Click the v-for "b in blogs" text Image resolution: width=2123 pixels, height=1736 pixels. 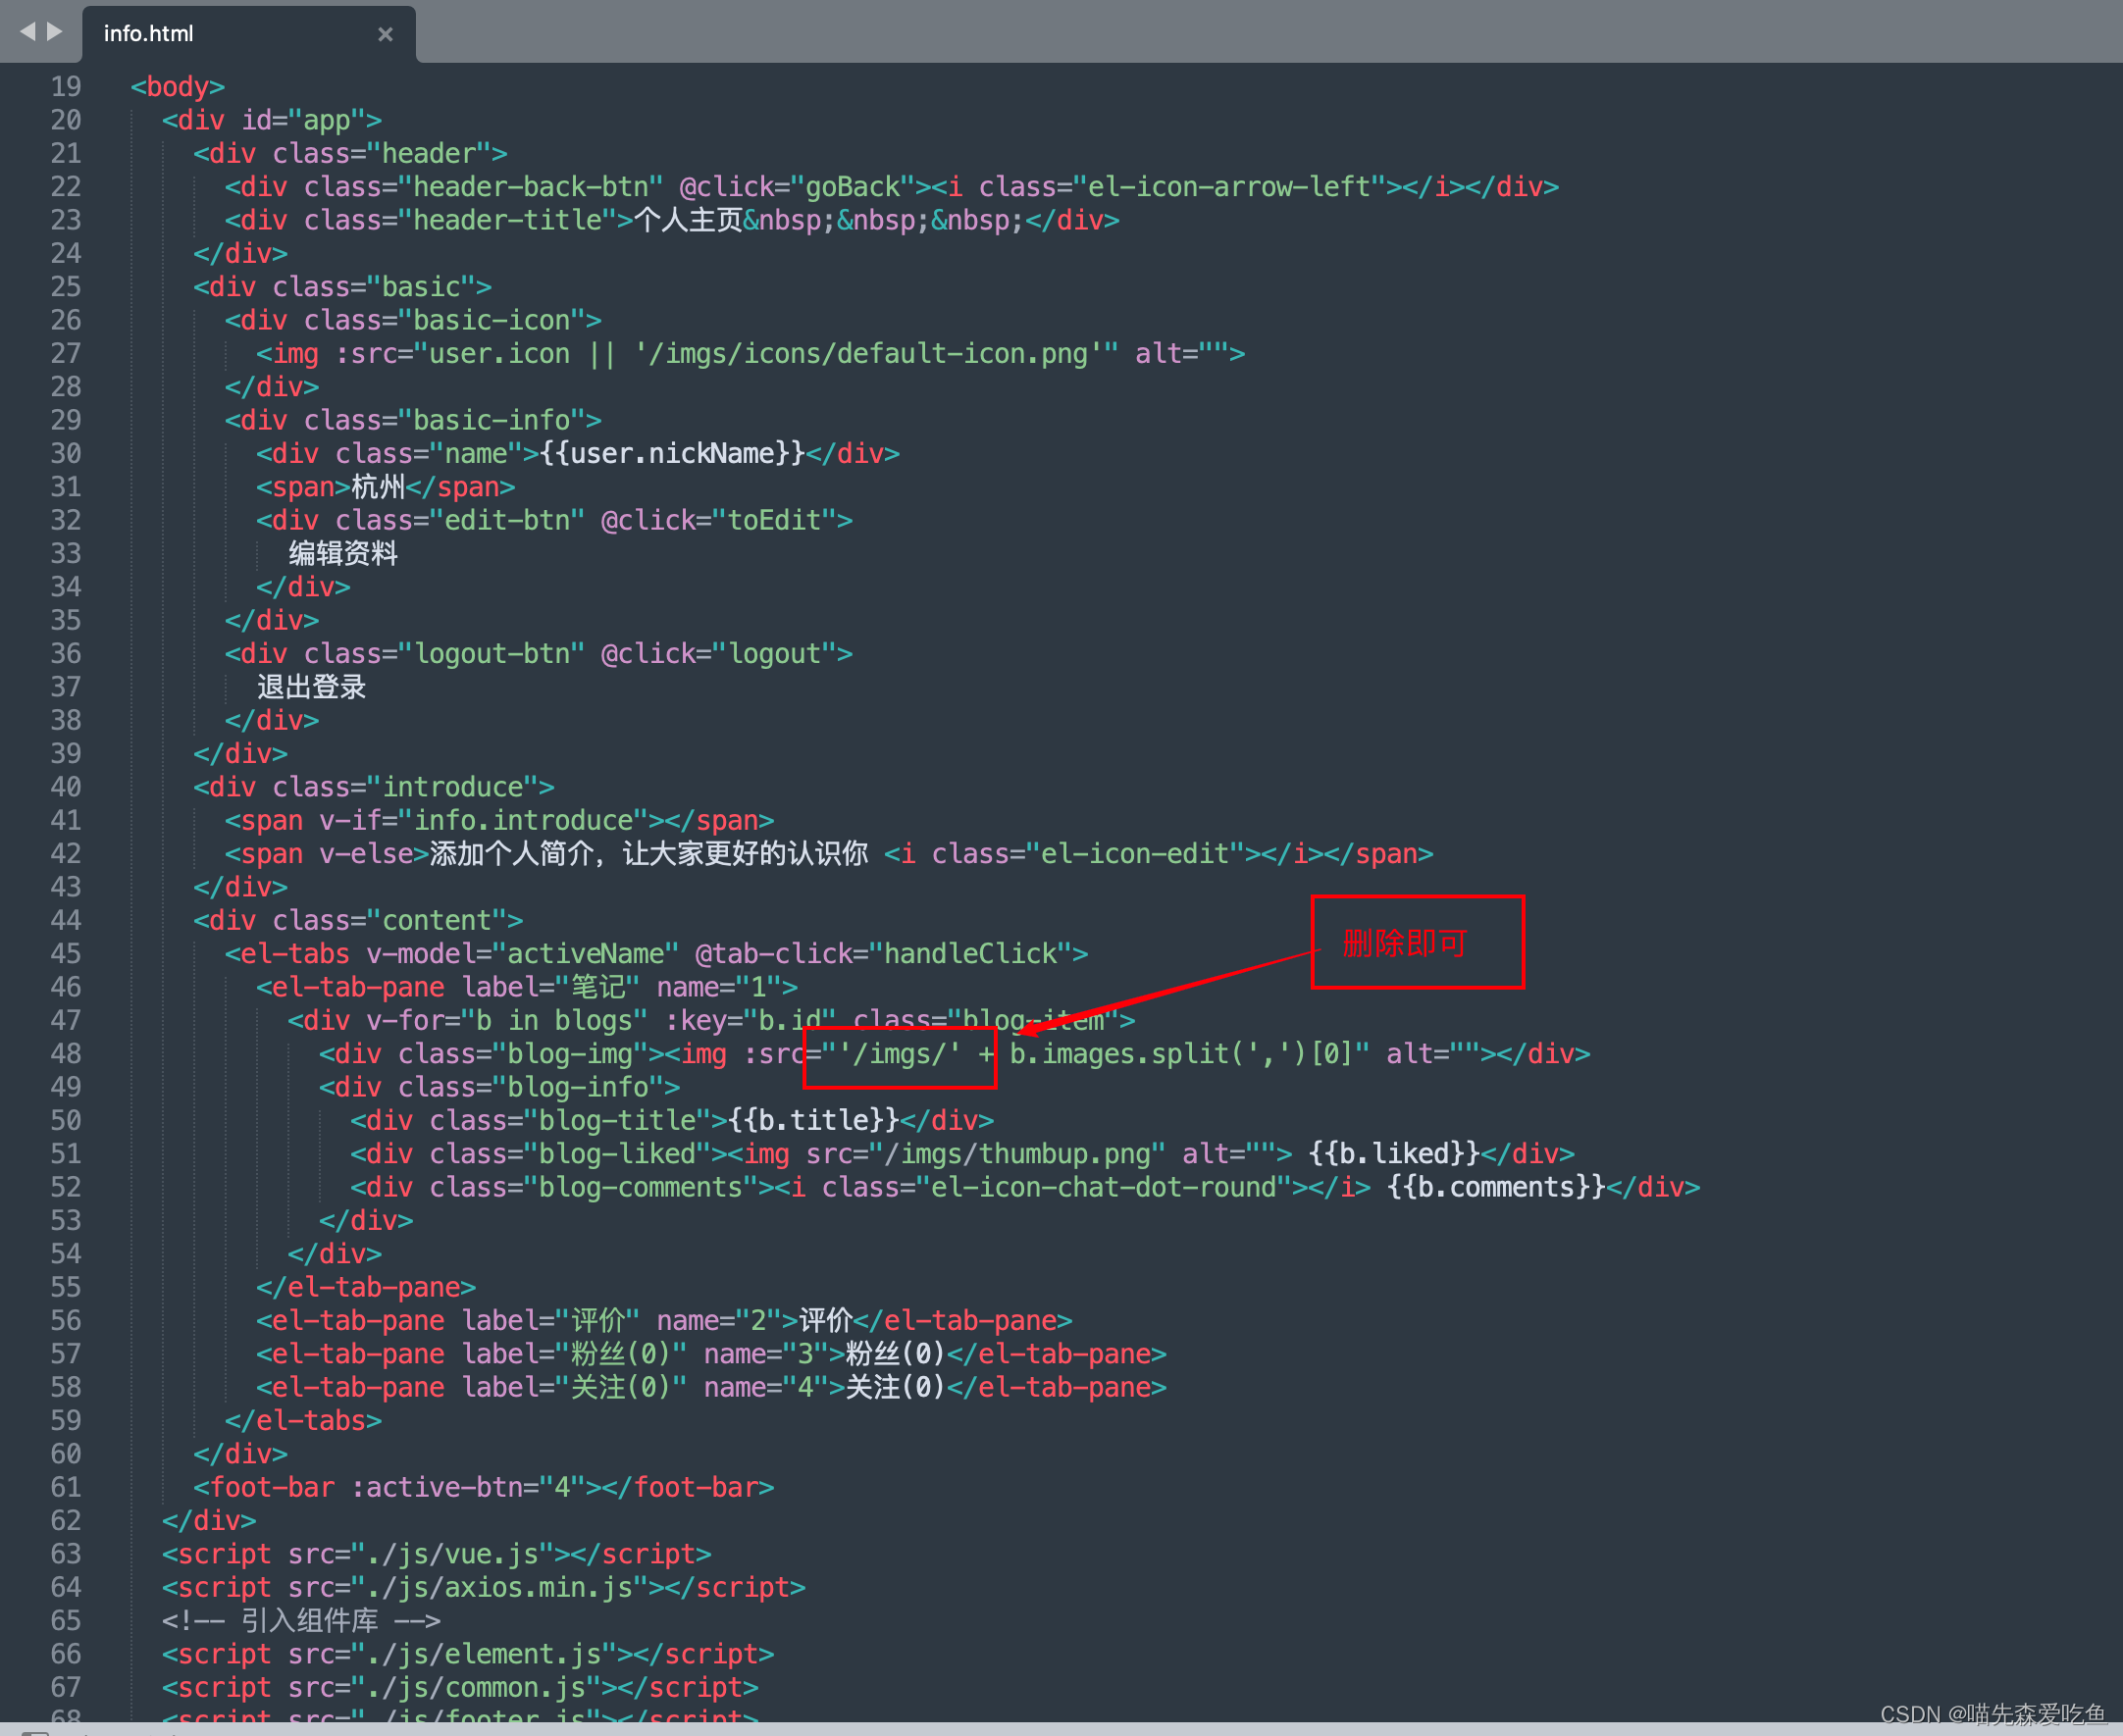[x=554, y=1021]
